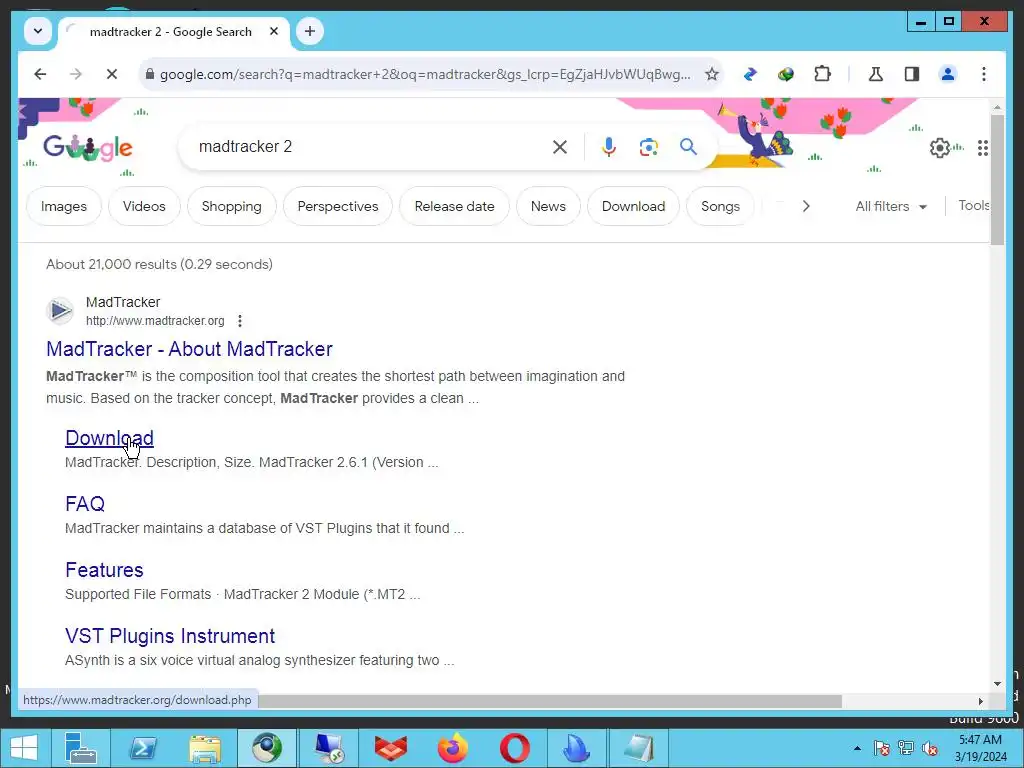The width and height of the screenshot is (1024, 768).
Task: Open Server Manager from taskbar
Action: [81, 748]
